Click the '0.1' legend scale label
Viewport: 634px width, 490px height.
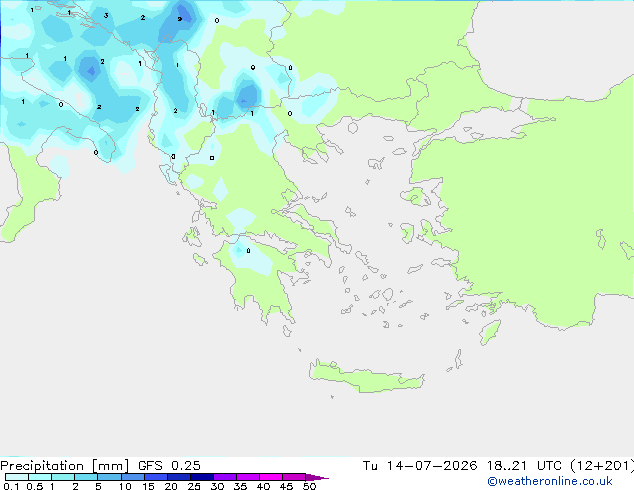11,486
